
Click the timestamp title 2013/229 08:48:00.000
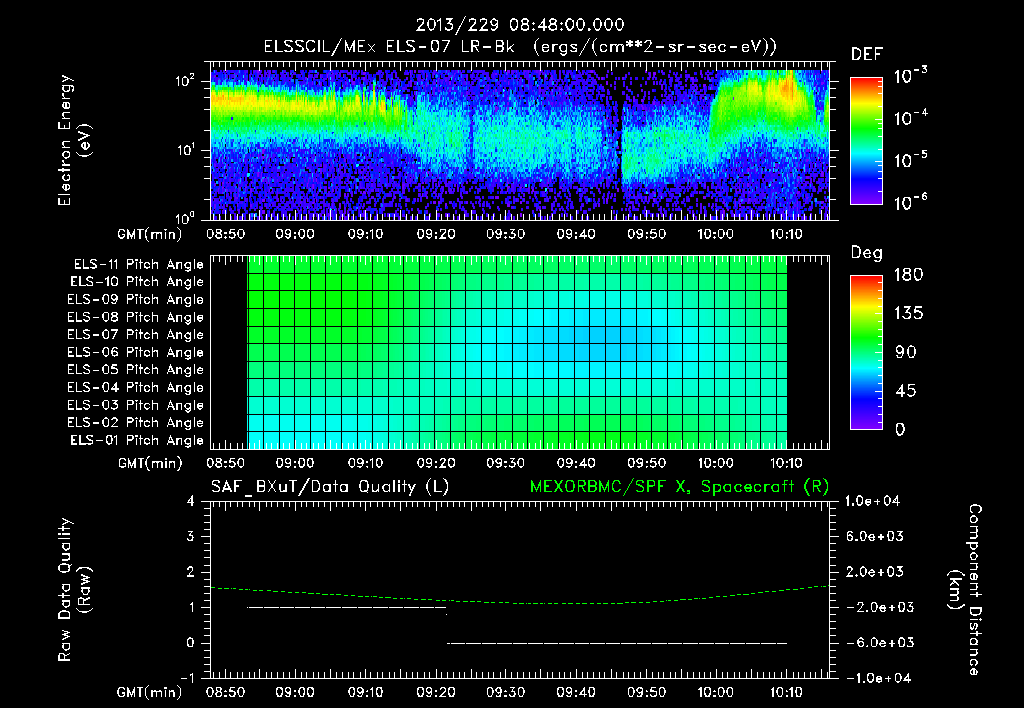coord(520,25)
